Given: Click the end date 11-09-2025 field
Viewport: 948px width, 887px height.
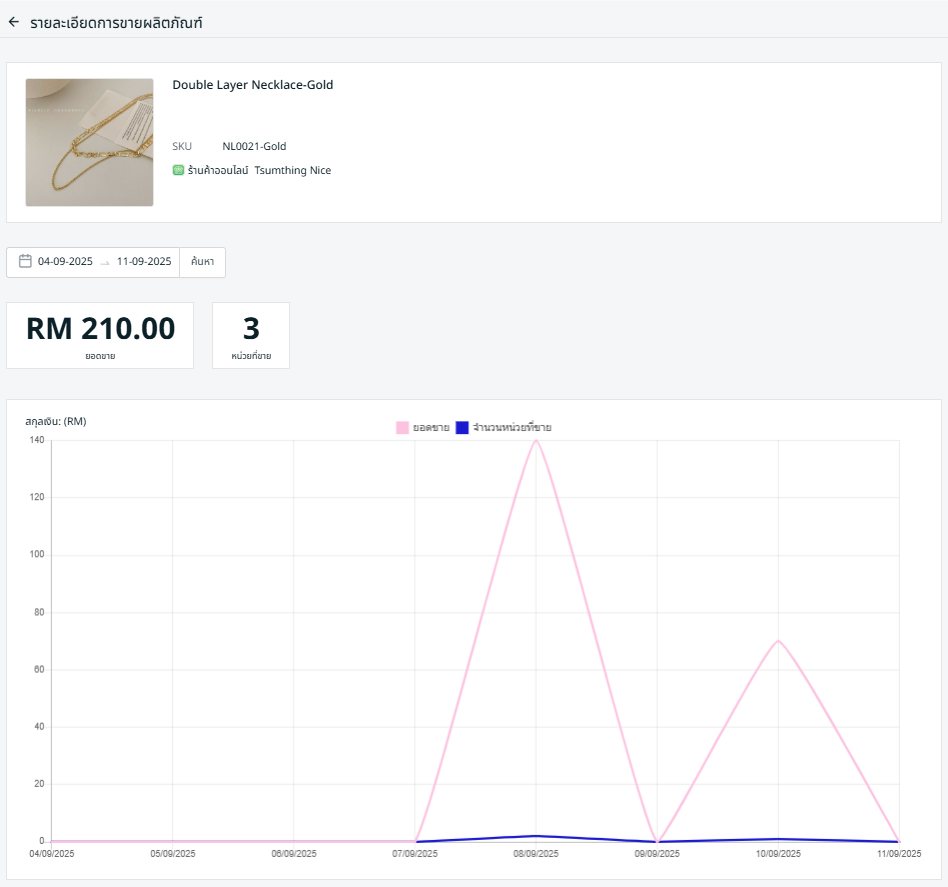Looking at the screenshot, I should pos(144,262).
